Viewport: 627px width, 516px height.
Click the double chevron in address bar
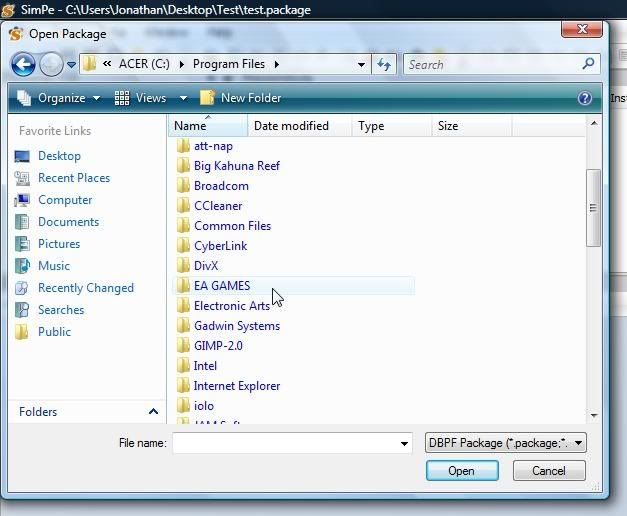point(107,64)
